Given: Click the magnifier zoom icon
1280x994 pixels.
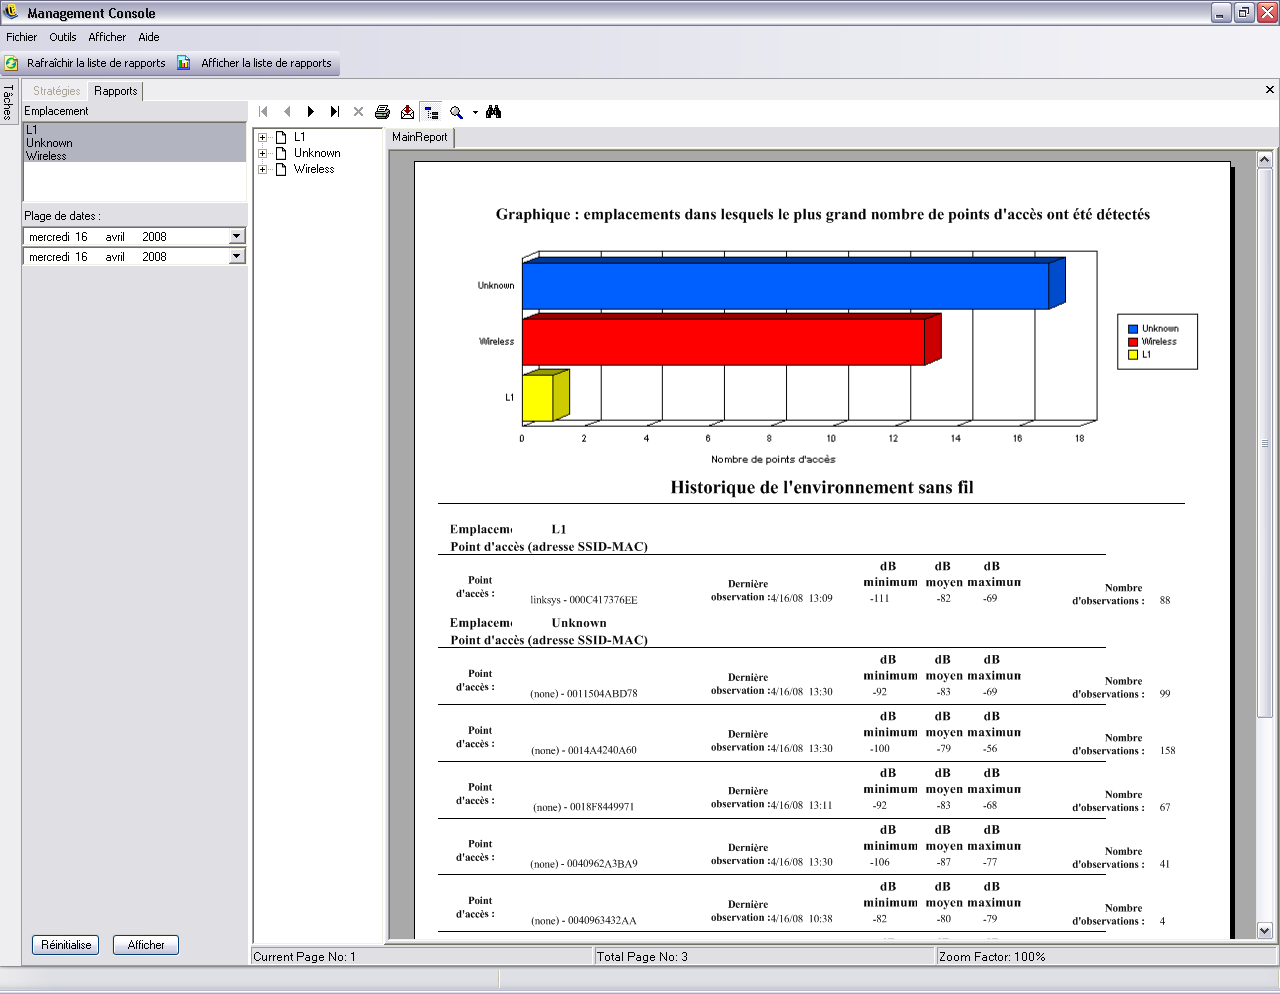Looking at the screenshot, I should click(456, 112).
